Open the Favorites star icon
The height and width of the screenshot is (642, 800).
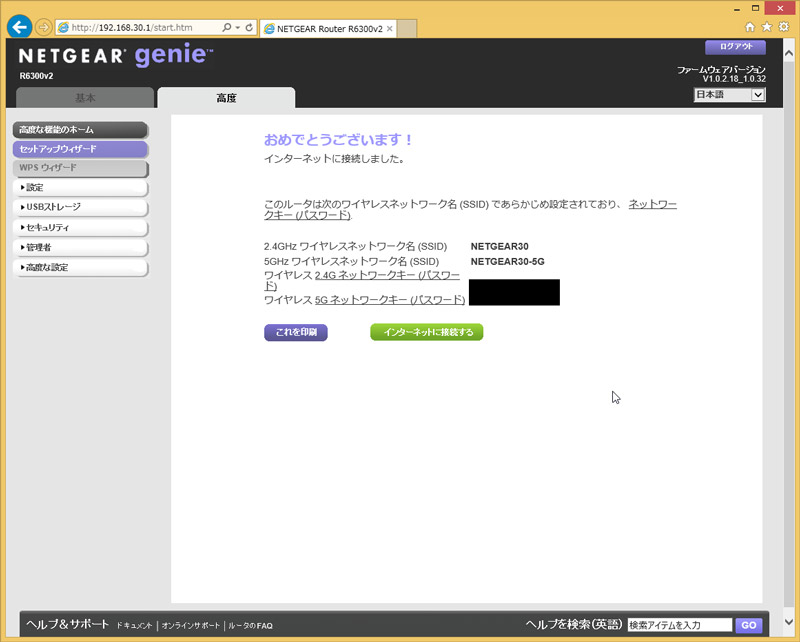tap(766, 27)
